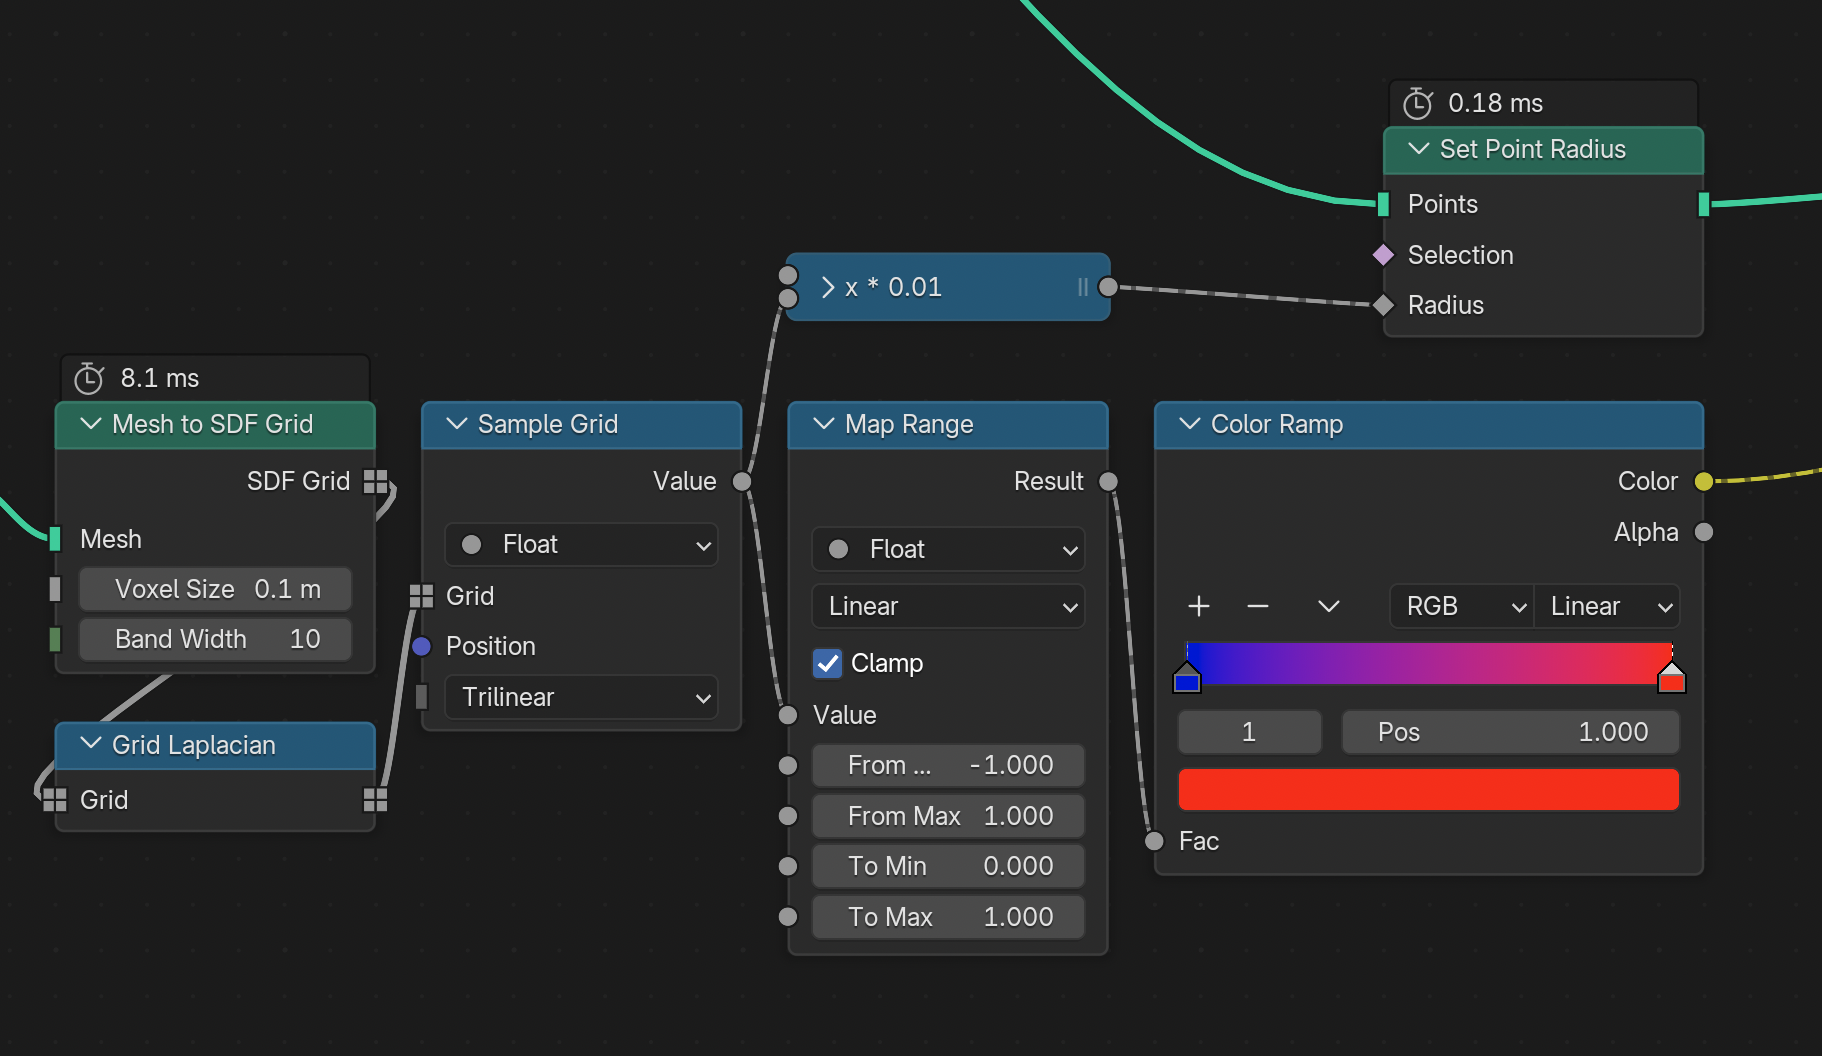Click the Radius diamond input socket
The image size is (1822, 1056).
pos(1383,305)
